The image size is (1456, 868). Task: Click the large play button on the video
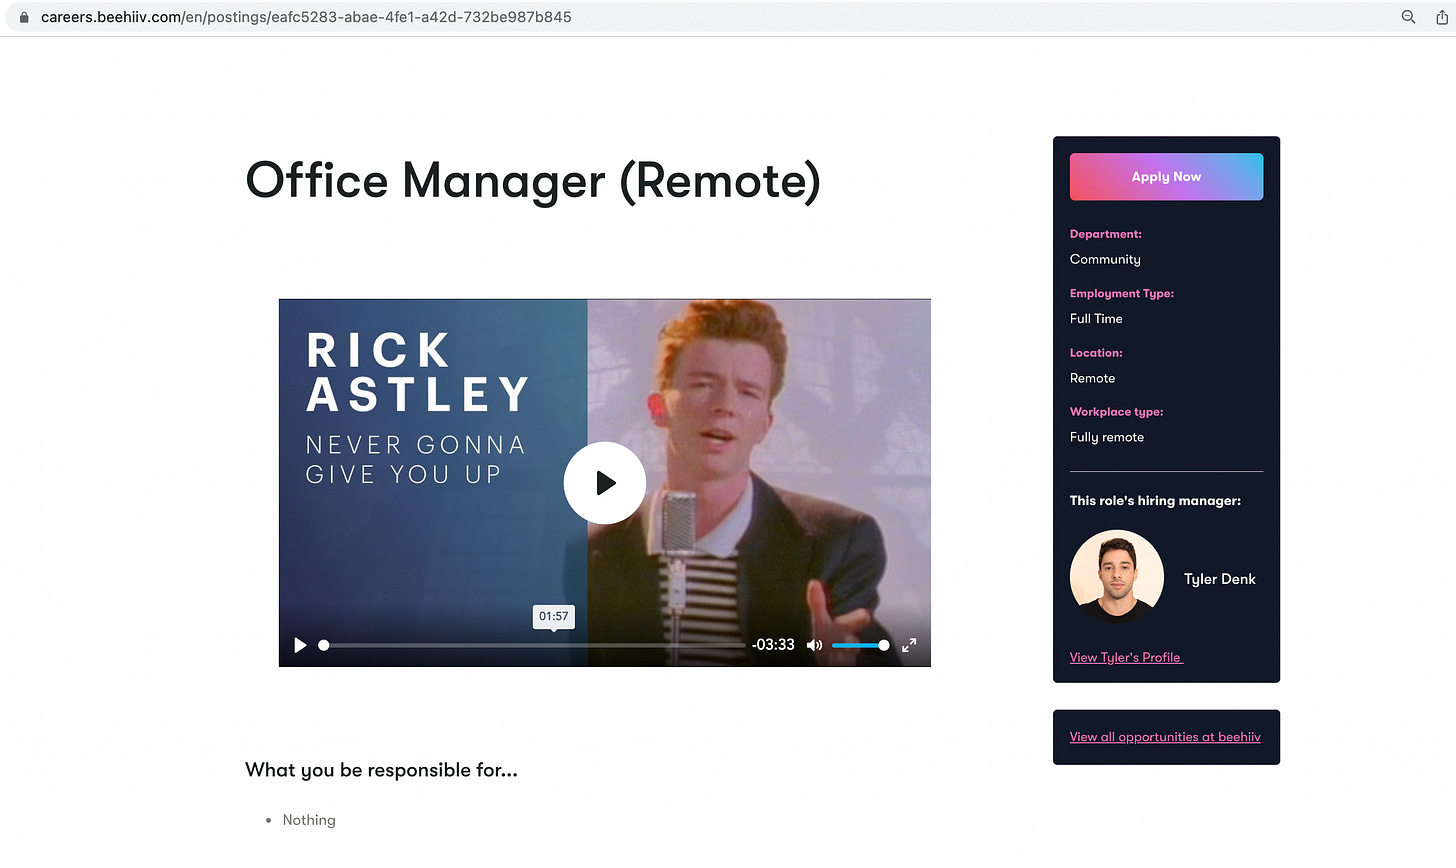(x=605, y=483)
